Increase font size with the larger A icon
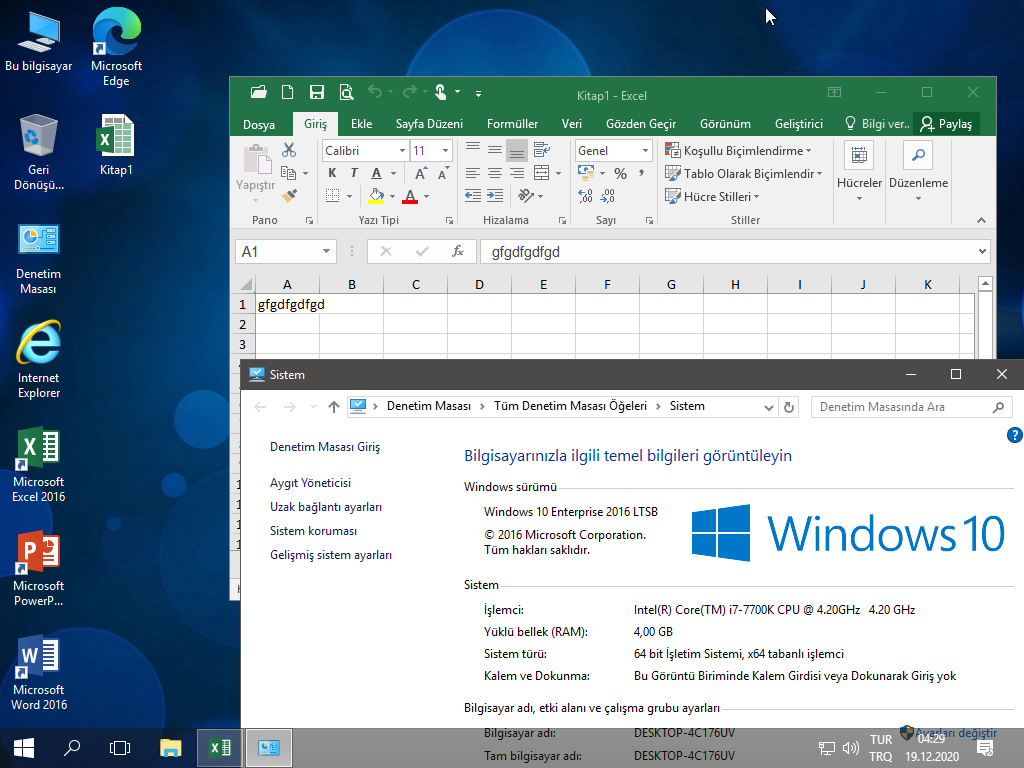The image size is (1024, 768). pos(421,173)
